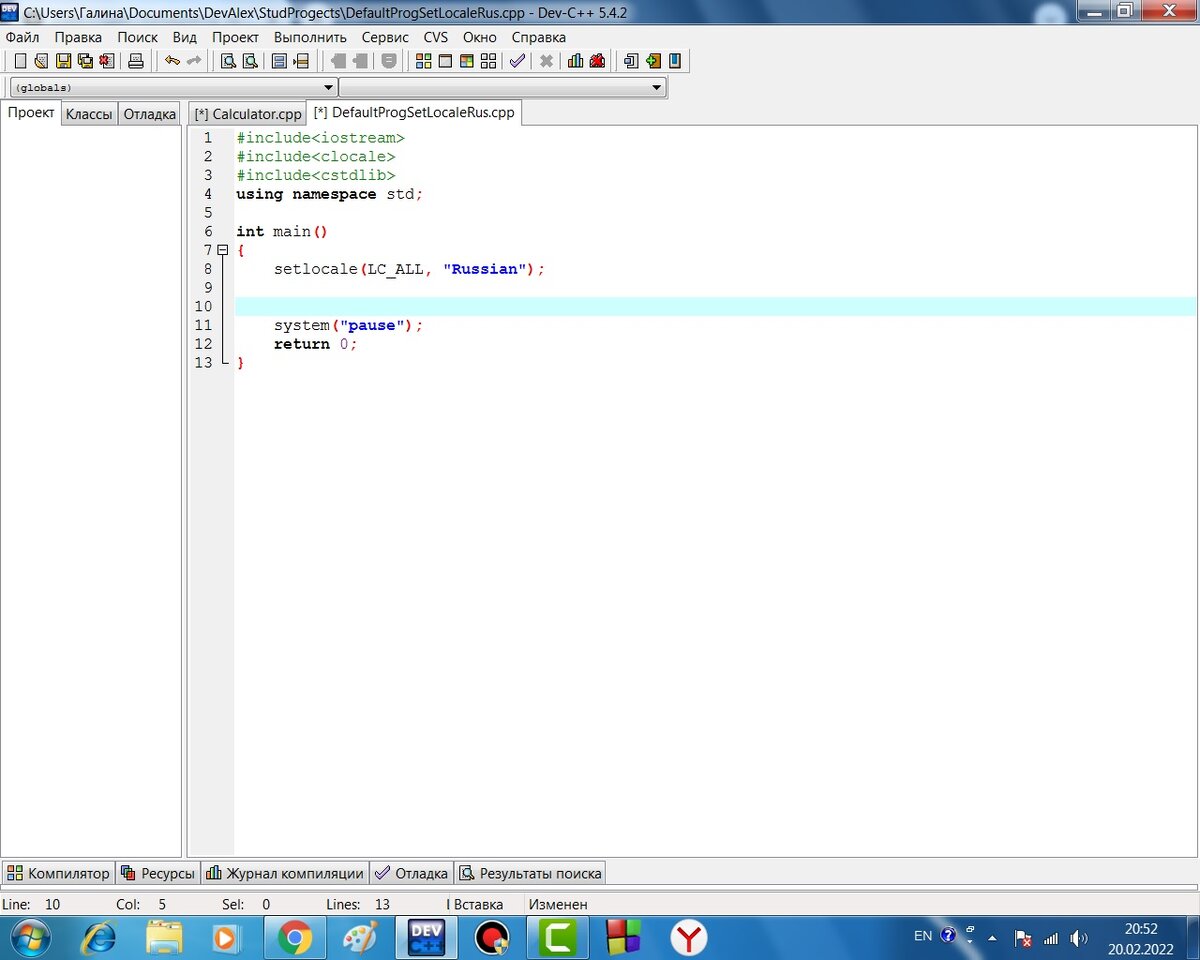Click the "Вставка" insert mode status entry
Screen dimensions: 1200x960
click(478, 904)
